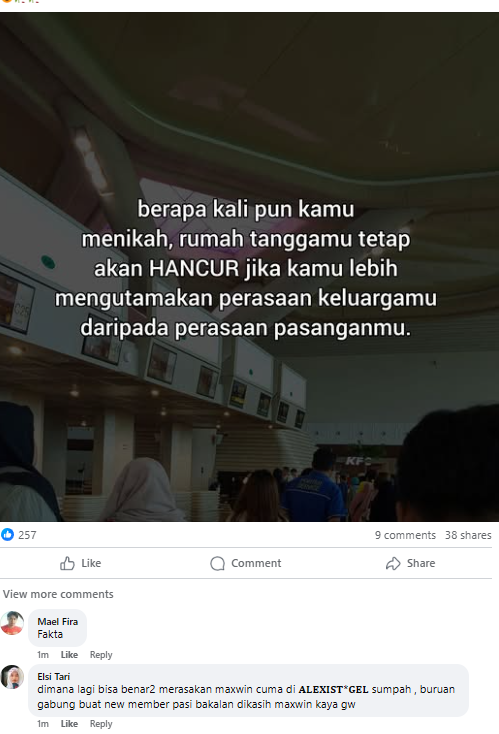Click the Like button text under post
Screen dimensions: 499x734
coord(91,563)
